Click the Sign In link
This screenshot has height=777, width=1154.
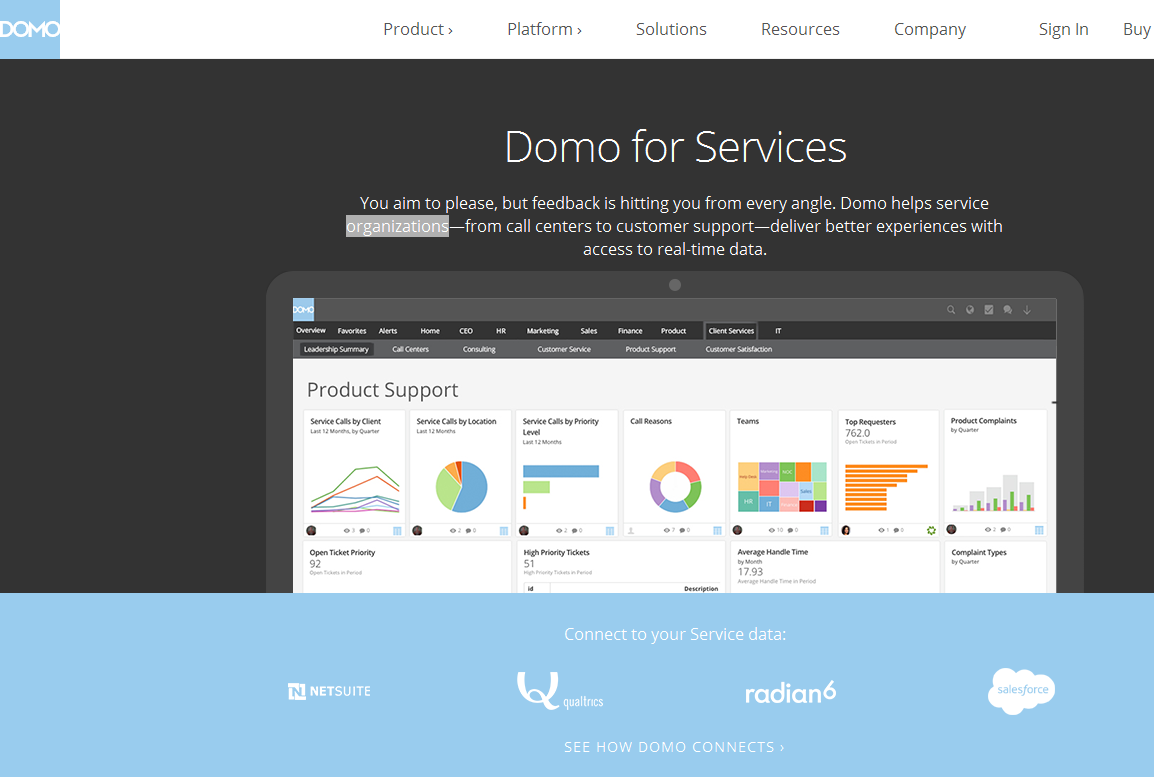coord(1063,29)
